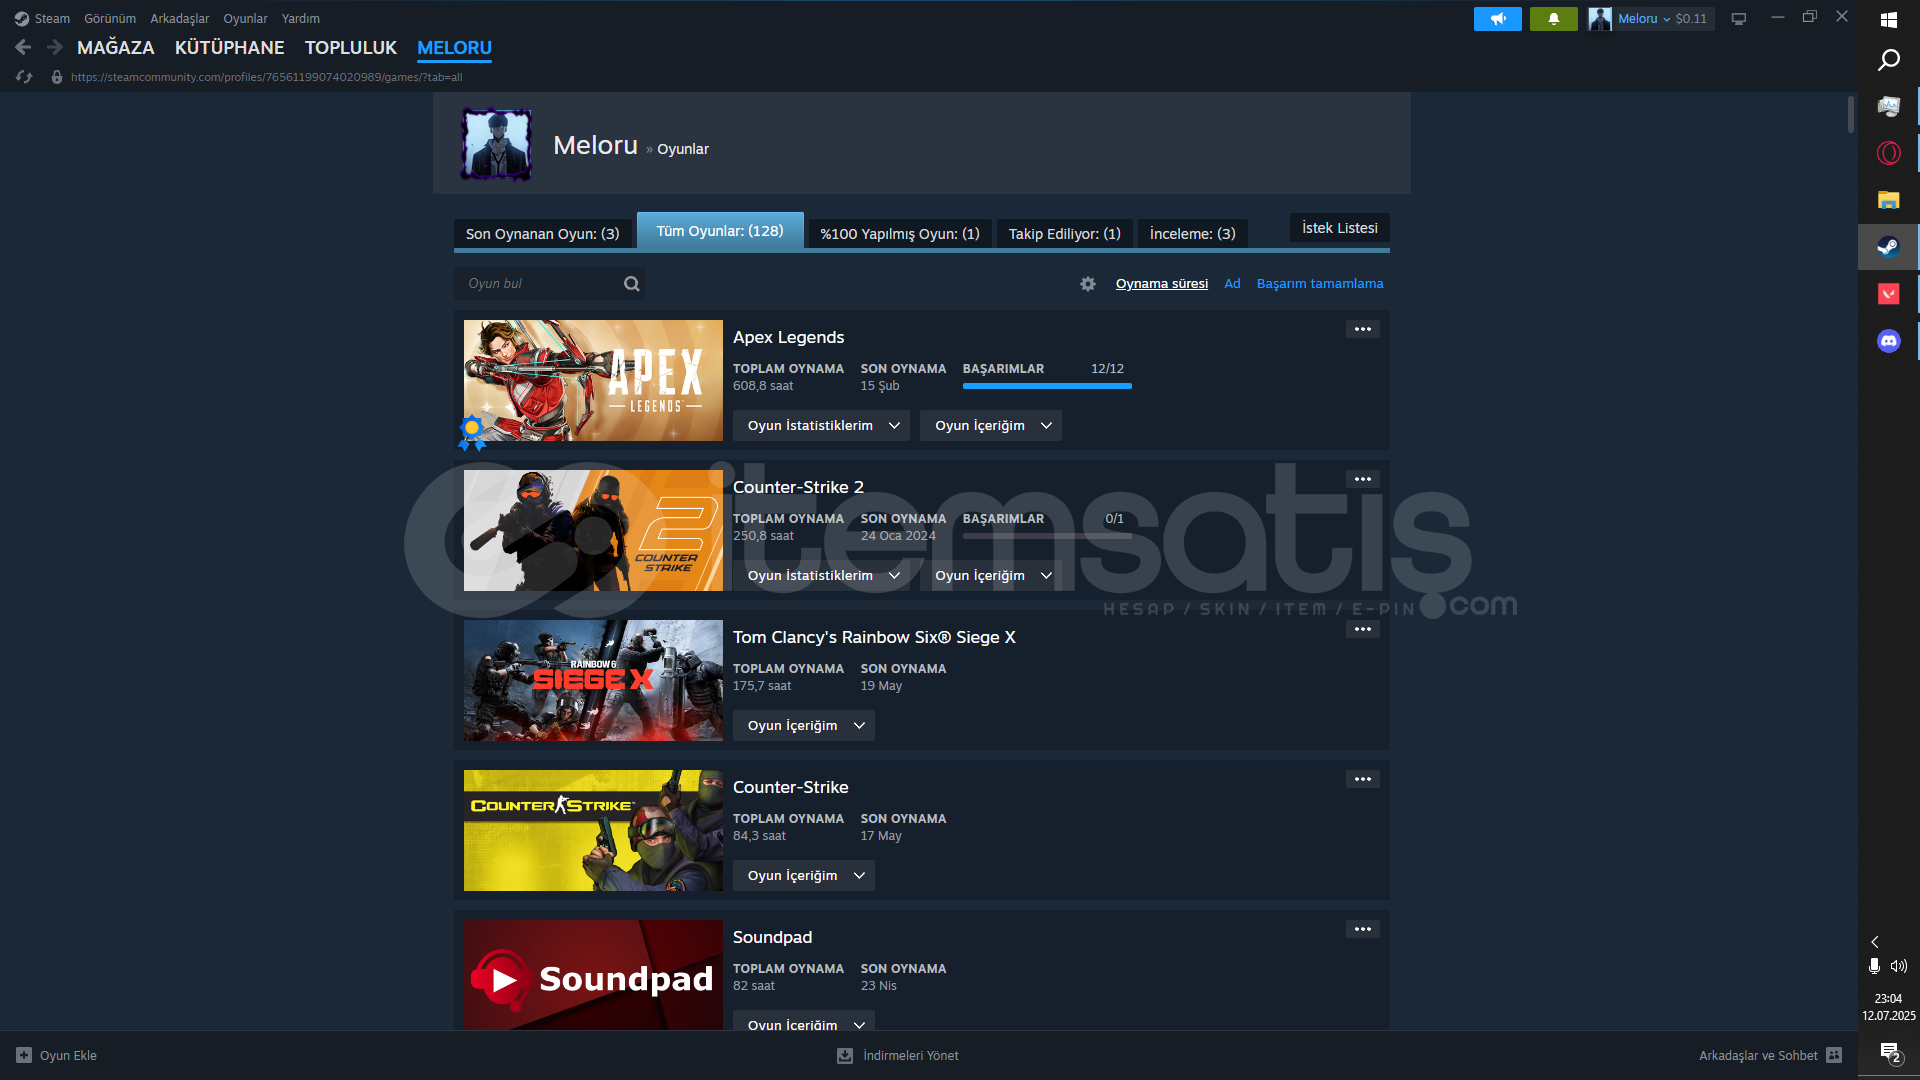Expand Rainbow Six Siege X Oyun İçeriğim

click(x=803, y=726)
